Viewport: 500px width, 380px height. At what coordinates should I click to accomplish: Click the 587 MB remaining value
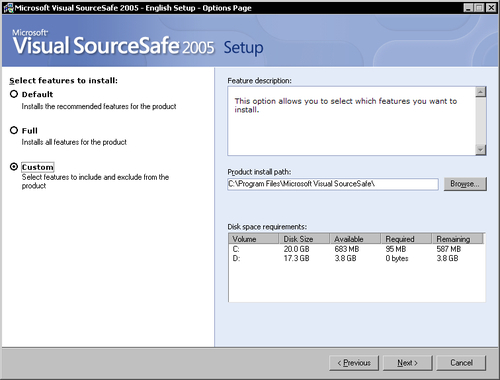(x=449, y=249)
